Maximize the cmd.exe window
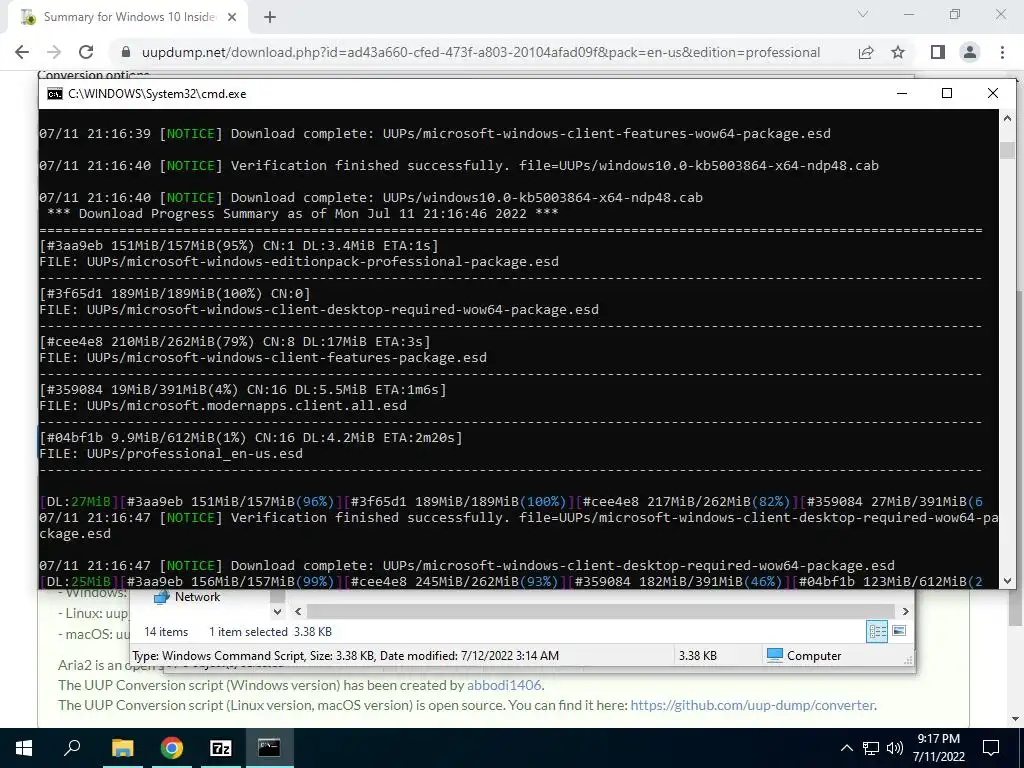The height and width of the screenshot is (768, 1024). pyautogui.click(x=947, y=93)
